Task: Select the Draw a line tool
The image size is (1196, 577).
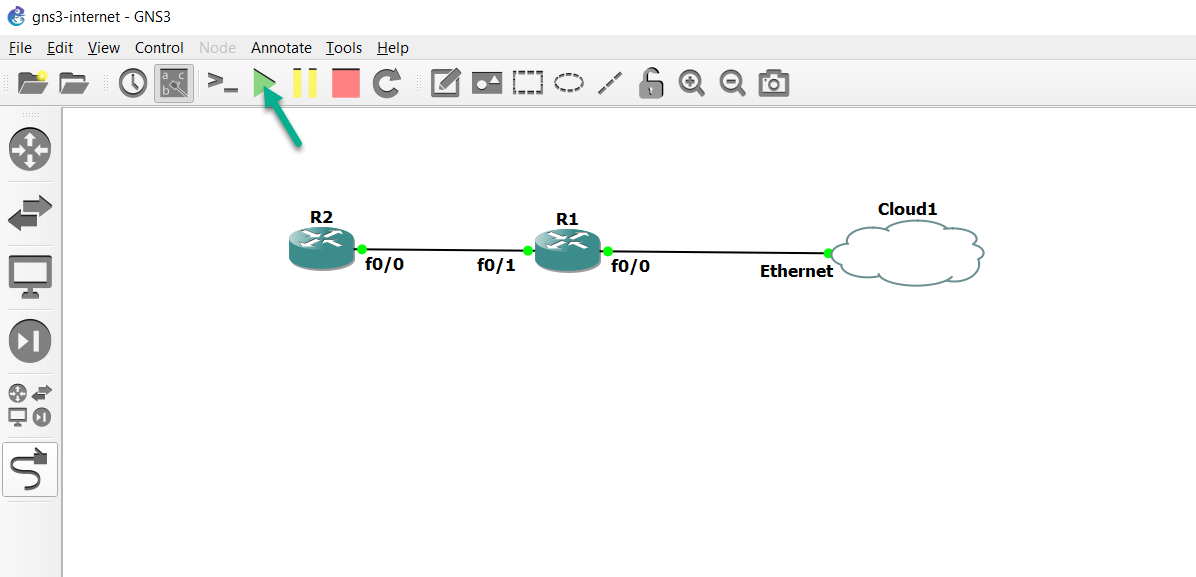Action: tap(609, 82)
